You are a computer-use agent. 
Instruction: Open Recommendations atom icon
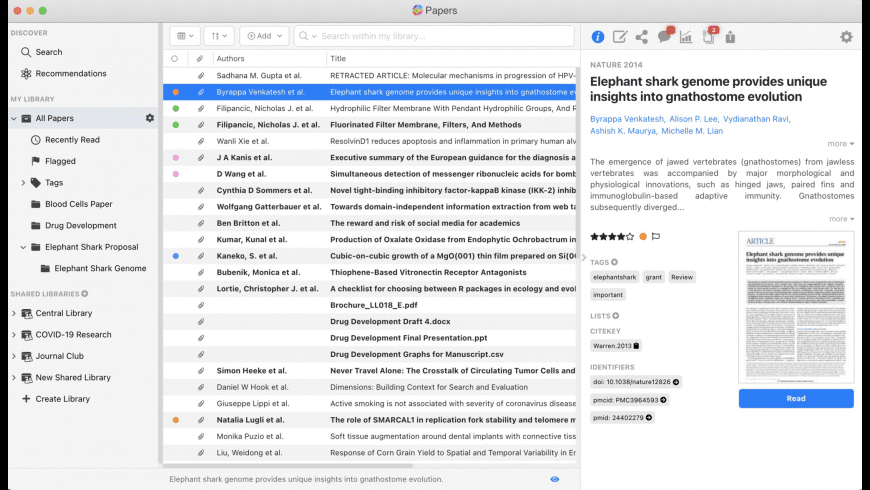coord(26,73)
